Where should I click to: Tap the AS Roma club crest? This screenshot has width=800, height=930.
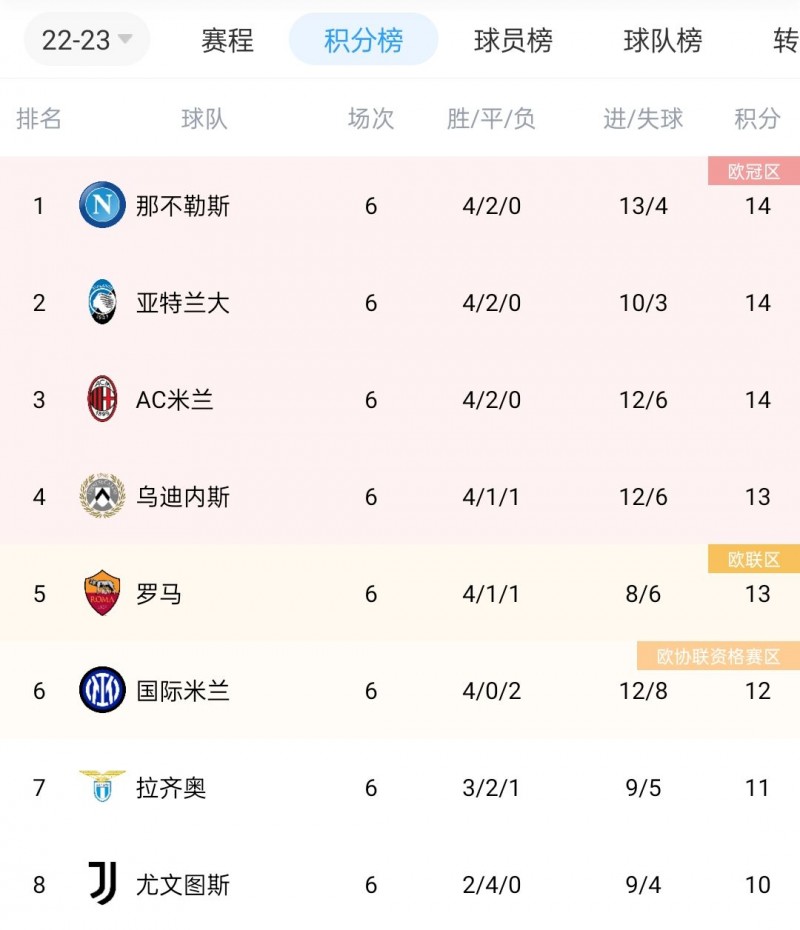(x=102, y=594)
